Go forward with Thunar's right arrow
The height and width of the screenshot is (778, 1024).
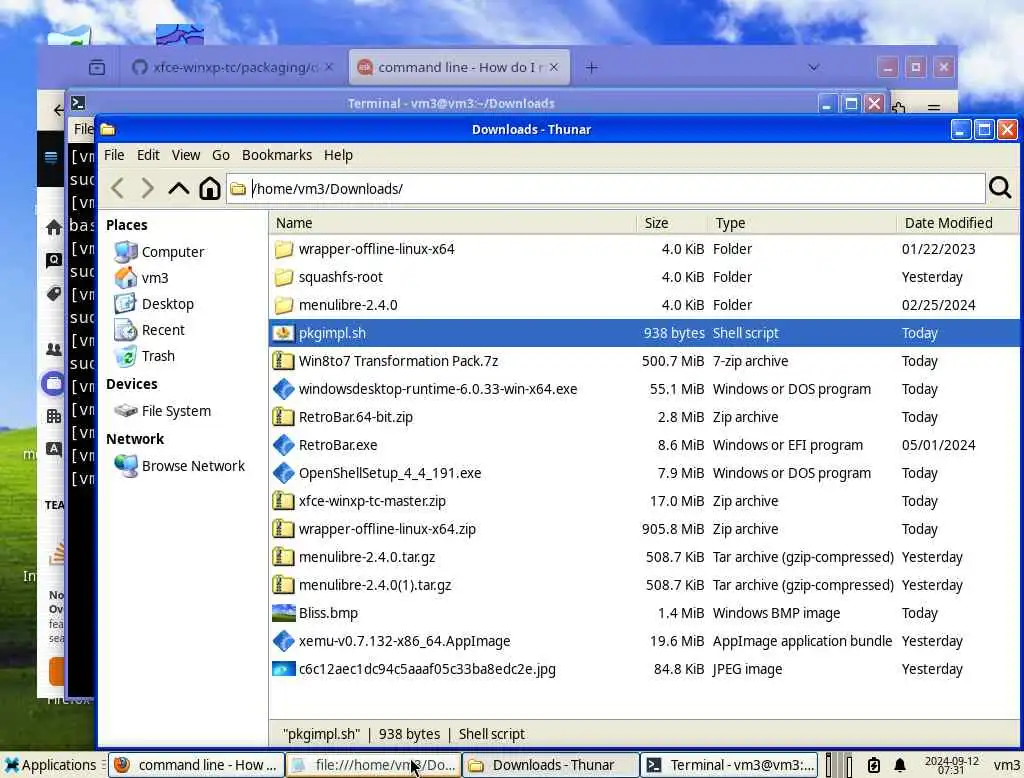[x=148, y=189]
